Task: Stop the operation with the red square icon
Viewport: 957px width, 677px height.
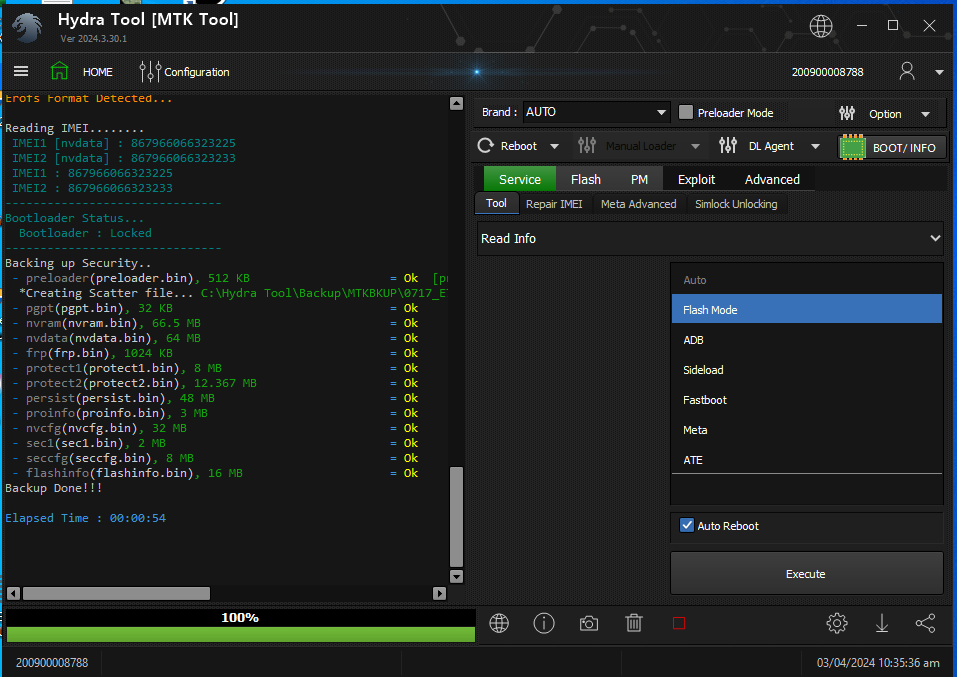Action: (x=679, y=623)
